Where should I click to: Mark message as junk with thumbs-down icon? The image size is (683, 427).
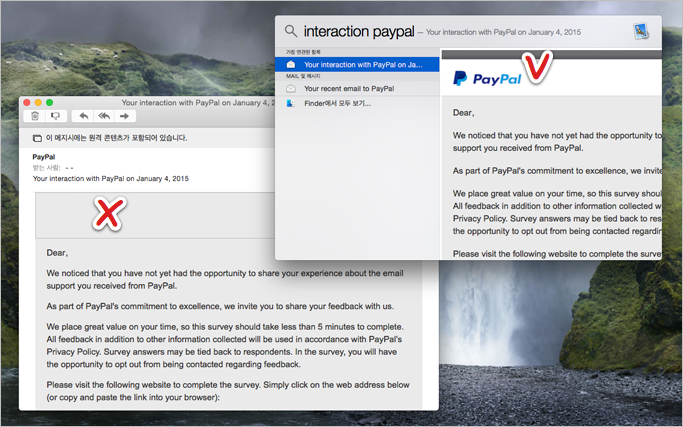(55, 116)
